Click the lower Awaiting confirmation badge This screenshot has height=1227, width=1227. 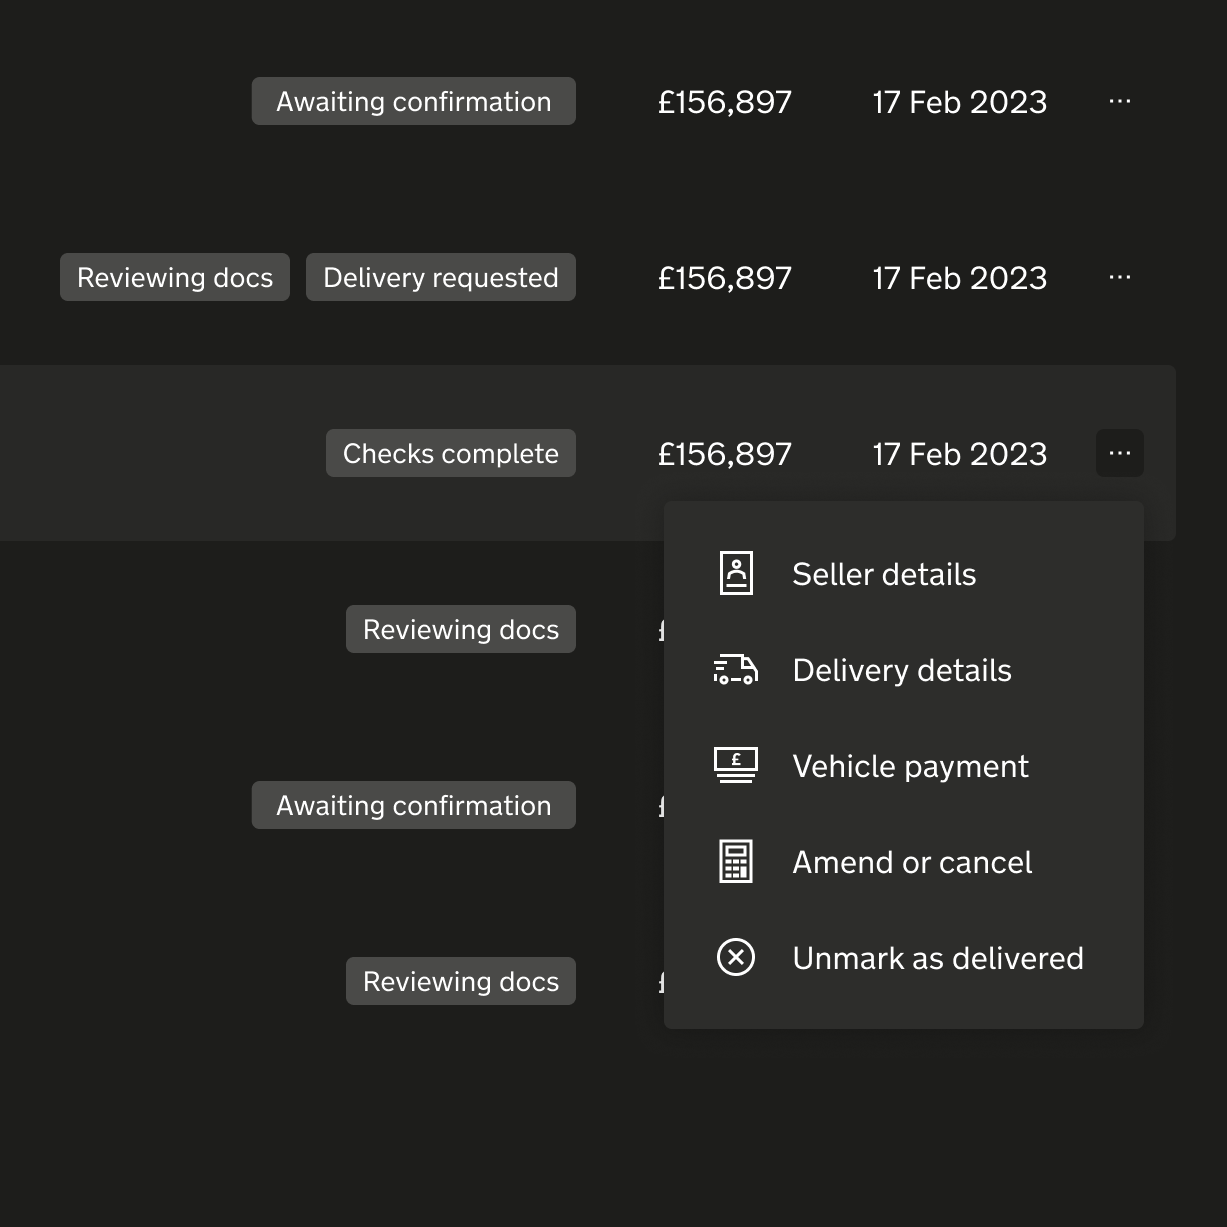(413, 805)
